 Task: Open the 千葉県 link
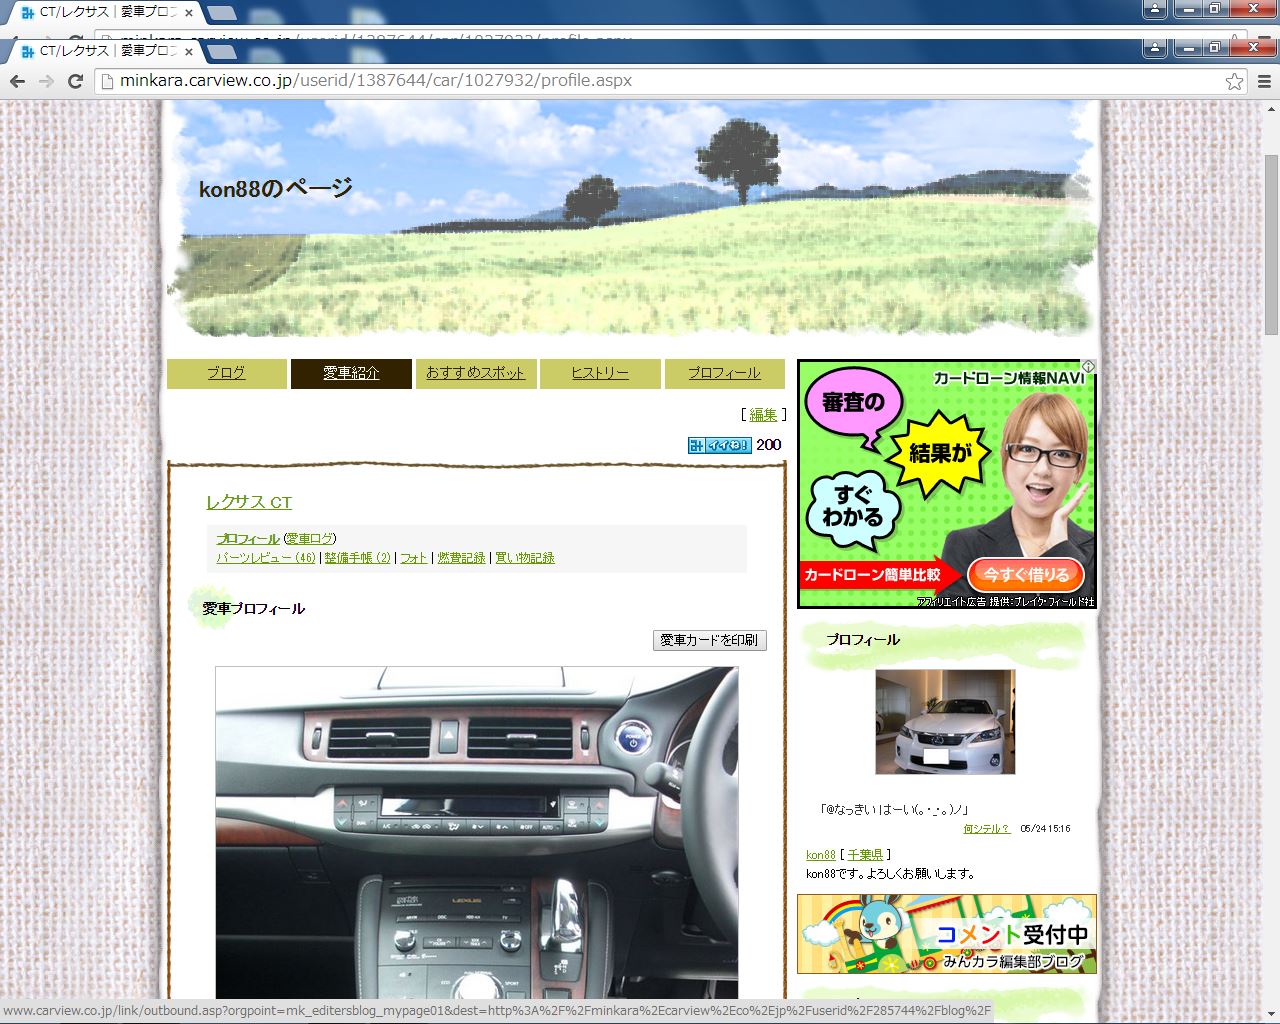(866, 855)
